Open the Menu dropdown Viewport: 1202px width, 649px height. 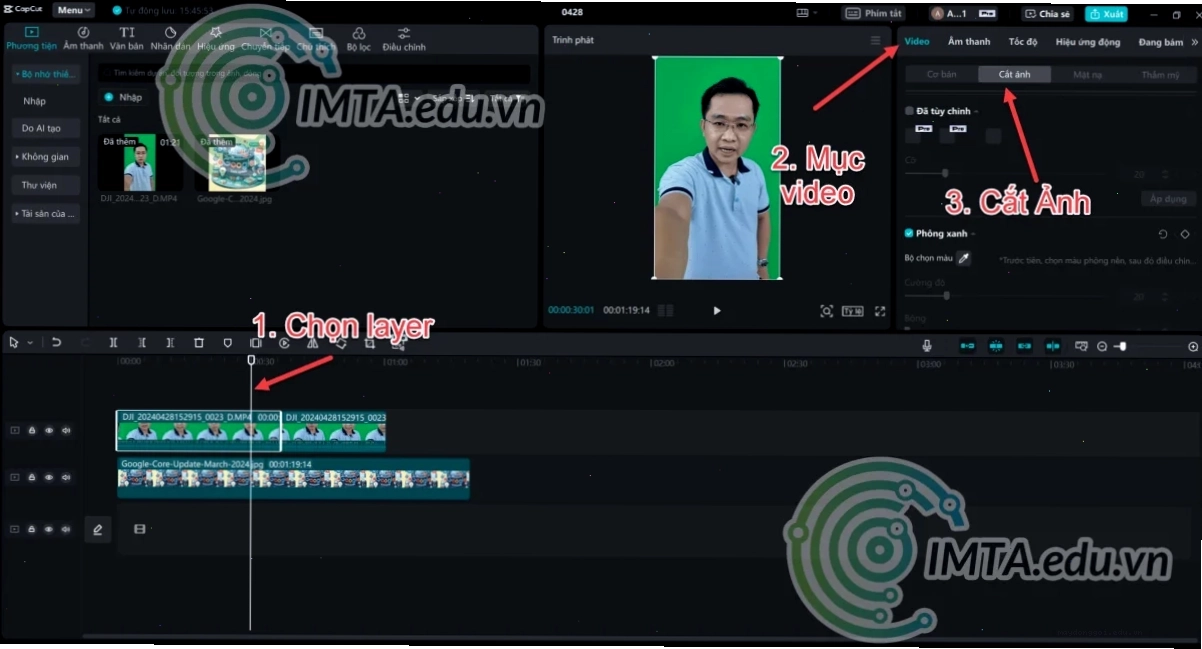[x=73, y=10]
